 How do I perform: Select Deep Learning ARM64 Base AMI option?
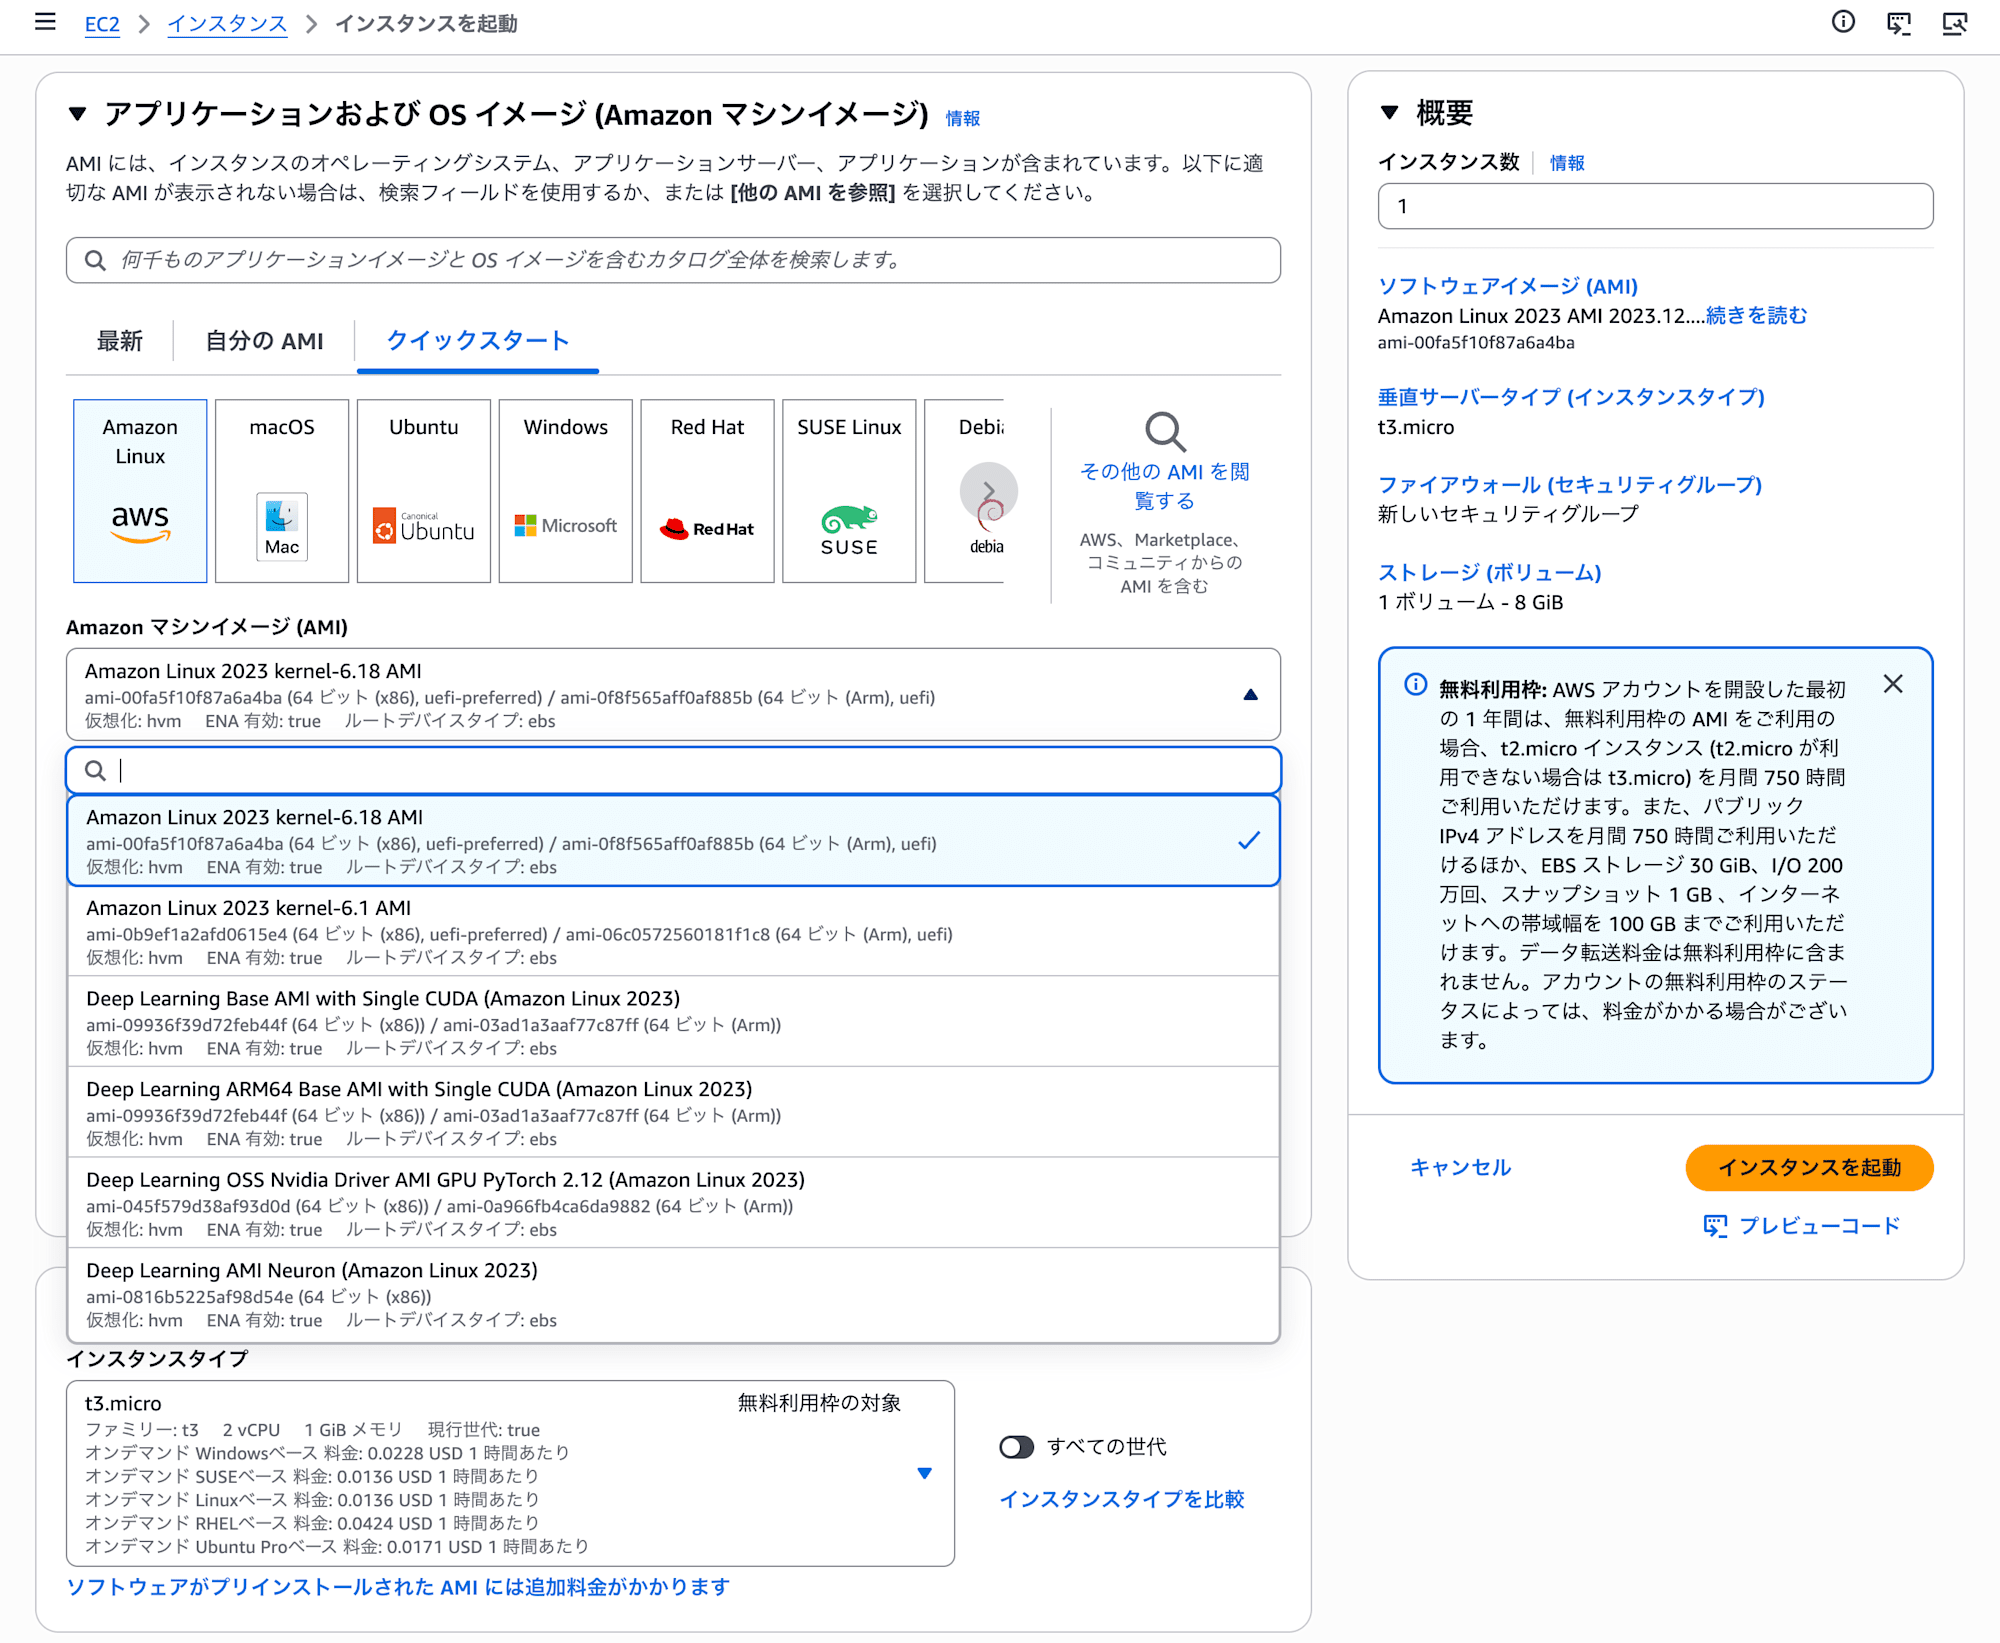673,1113
